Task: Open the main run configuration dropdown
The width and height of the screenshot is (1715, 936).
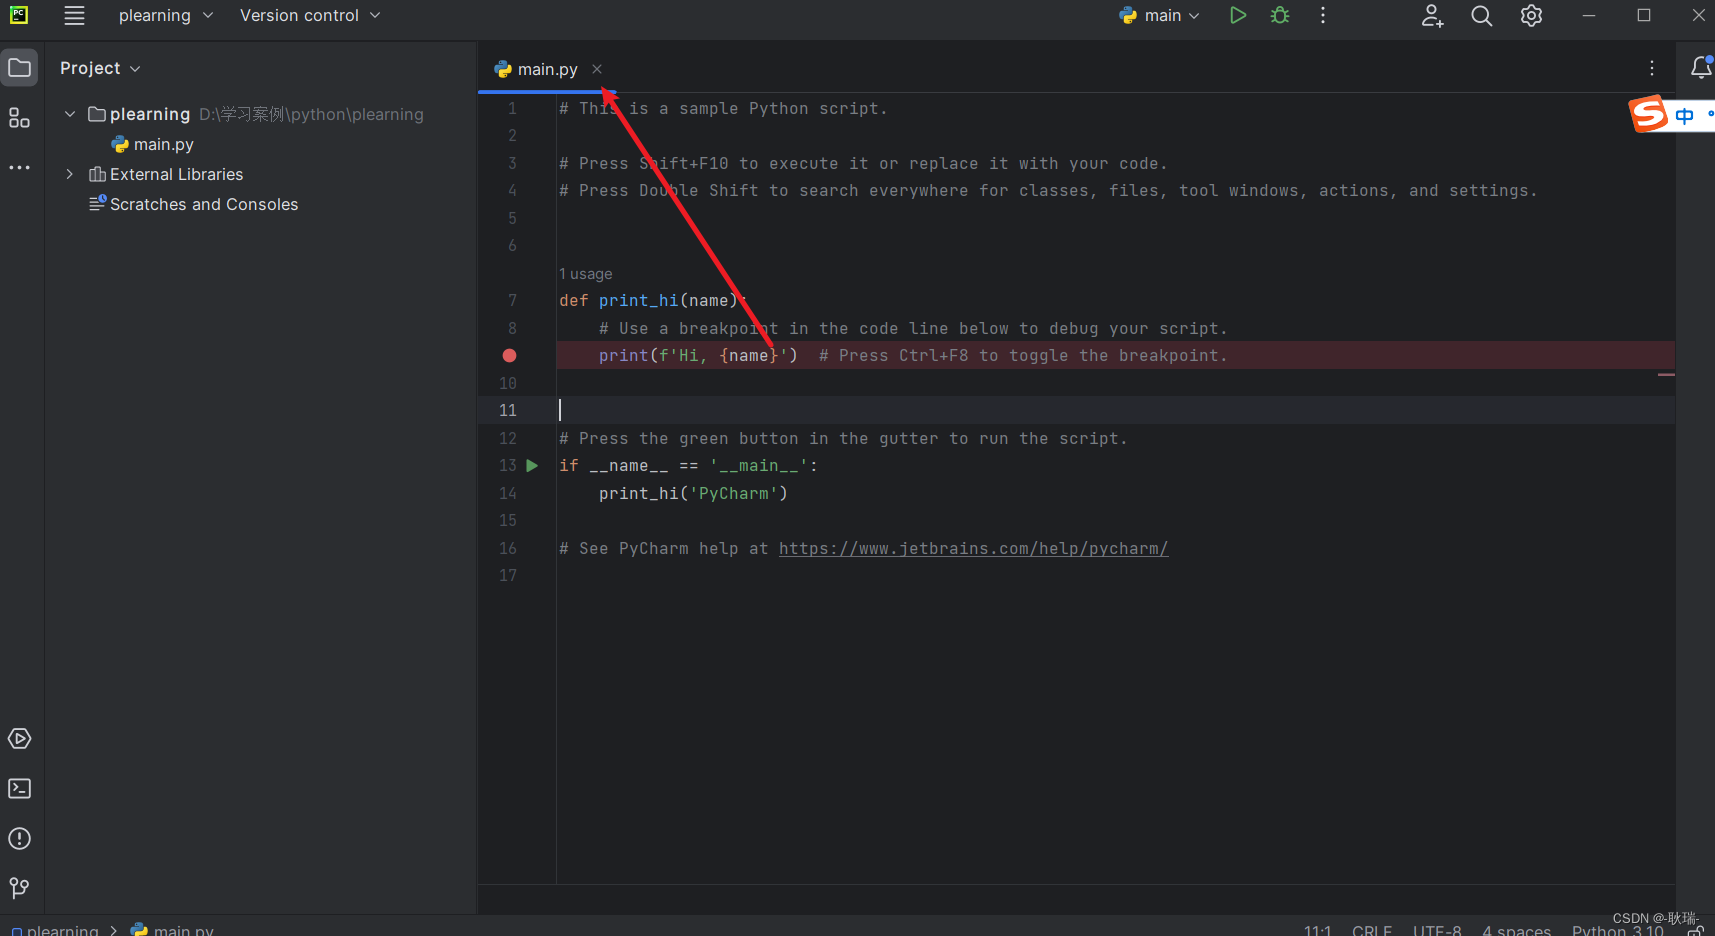Action: [1160, 15]
